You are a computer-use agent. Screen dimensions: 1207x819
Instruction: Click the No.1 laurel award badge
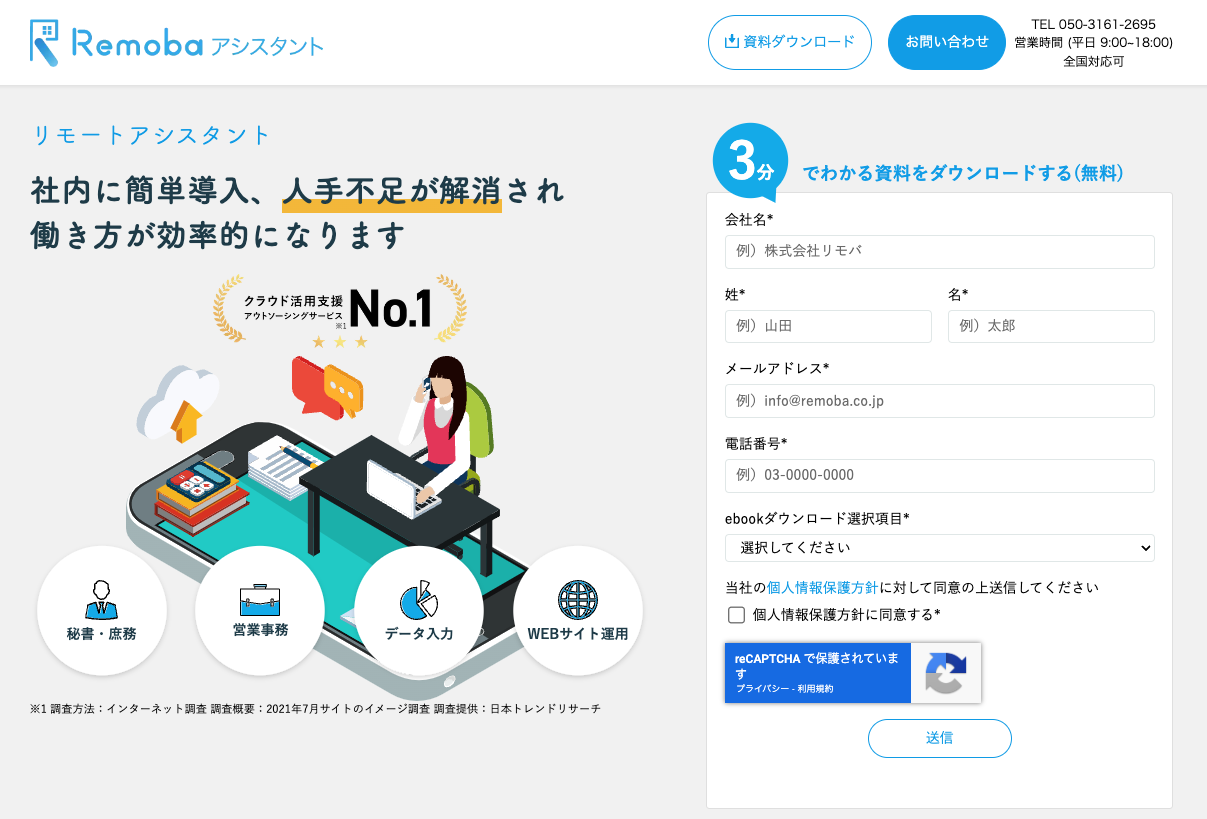tap(339, 311)
